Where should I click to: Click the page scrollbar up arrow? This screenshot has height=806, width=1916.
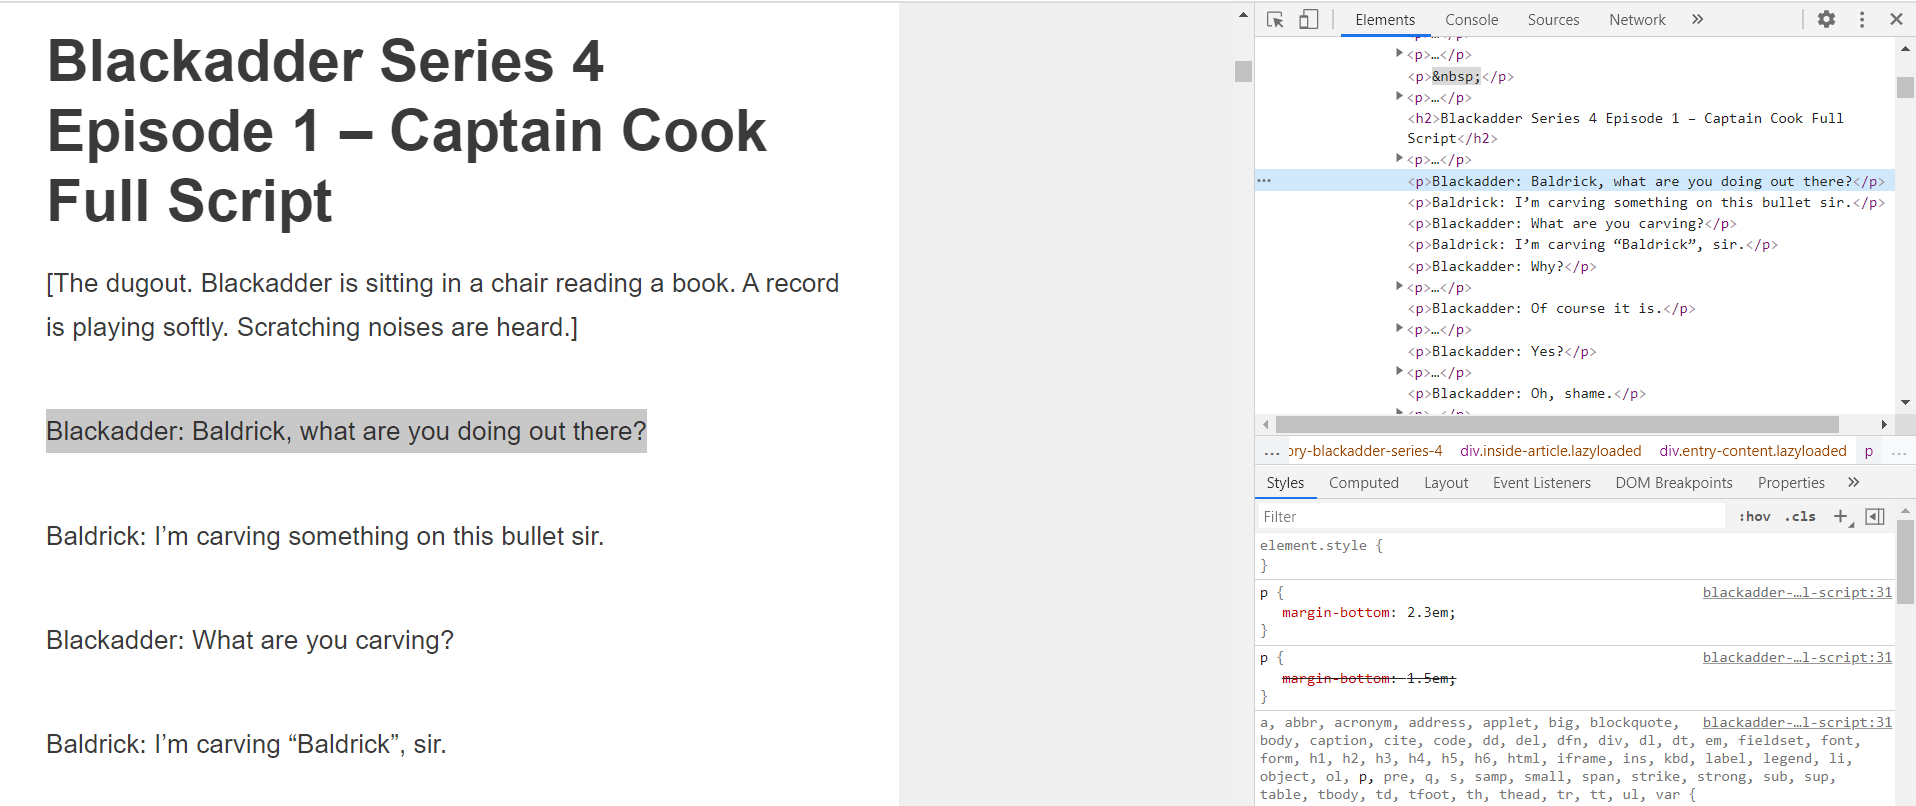point(1243,15)
